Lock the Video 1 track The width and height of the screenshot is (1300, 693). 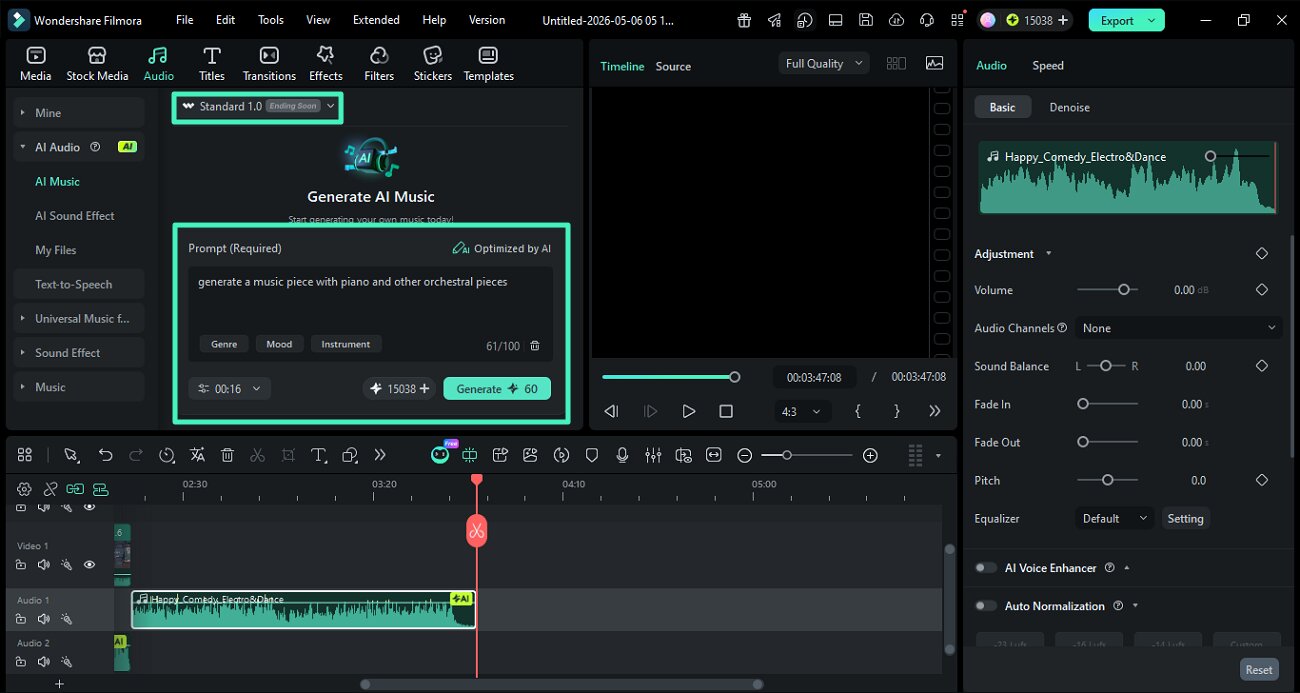(x=21, y=565)
